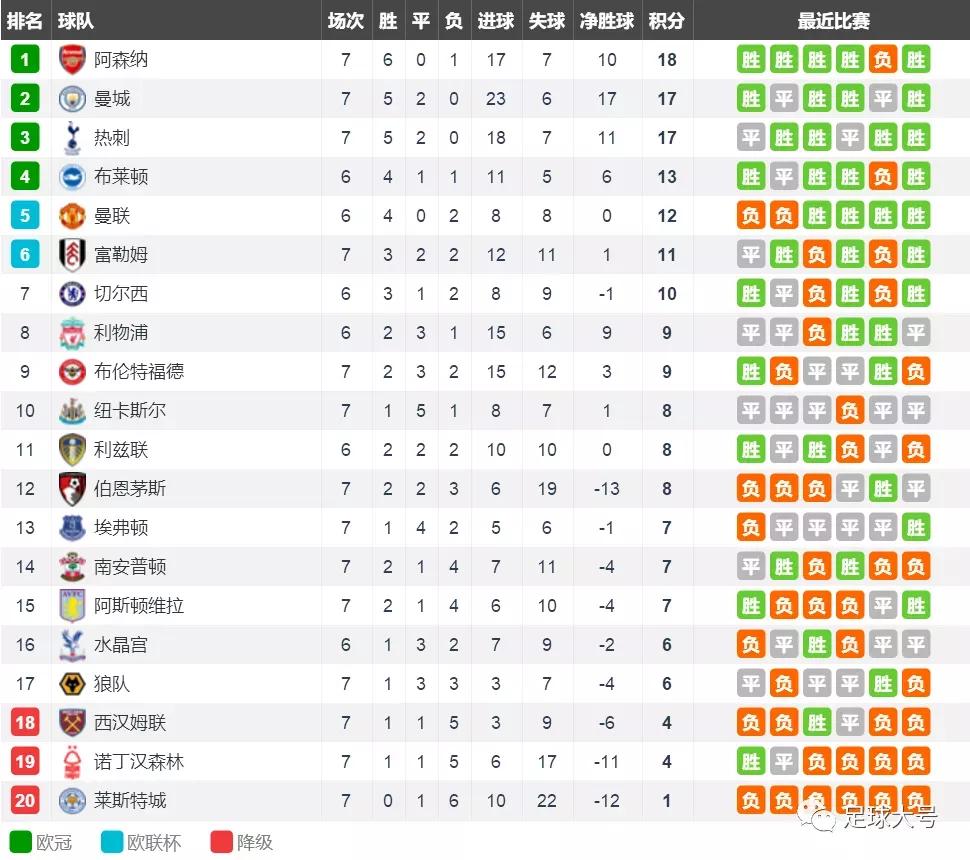Click the Everton club crest icon
Screen dimensions: 970x860
coord(73,528)
